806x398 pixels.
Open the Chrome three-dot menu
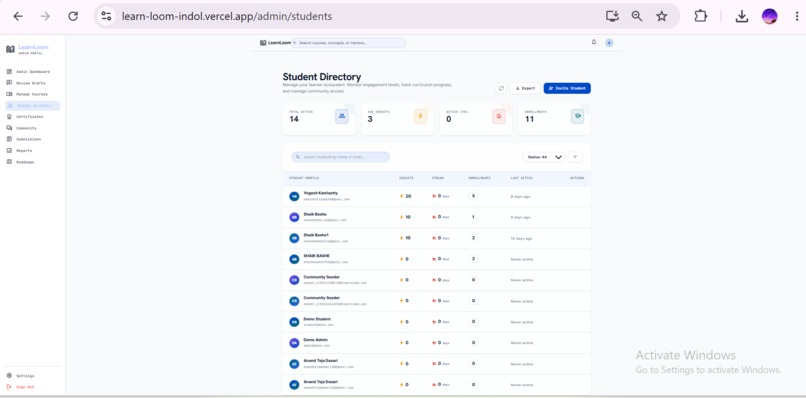[x=796, y=16]
